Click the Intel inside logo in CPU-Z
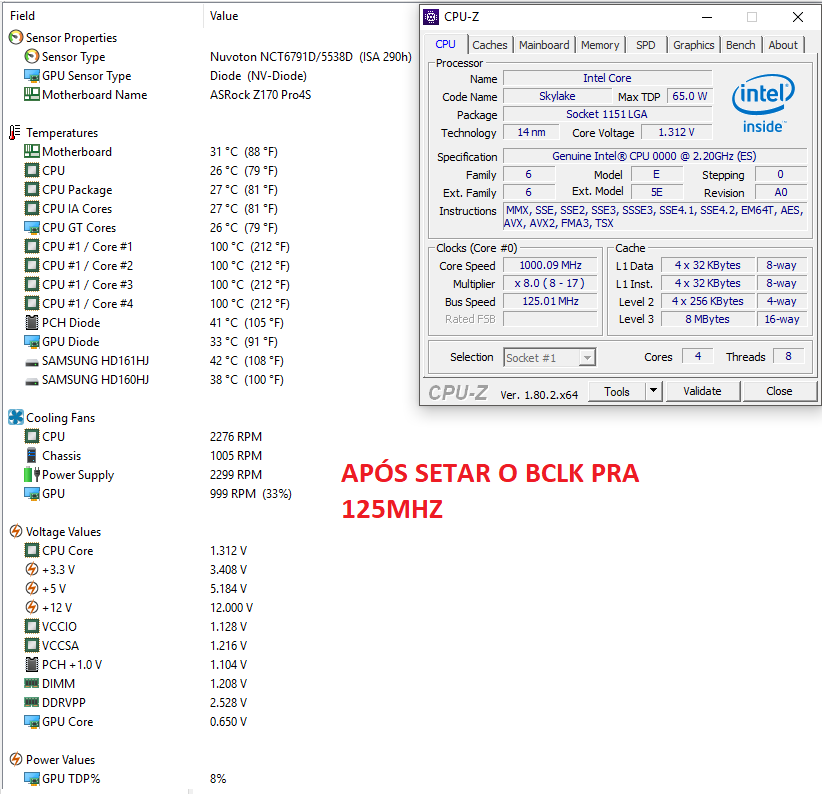The width and height of the screenshot is (822, 794). (763, 103)
